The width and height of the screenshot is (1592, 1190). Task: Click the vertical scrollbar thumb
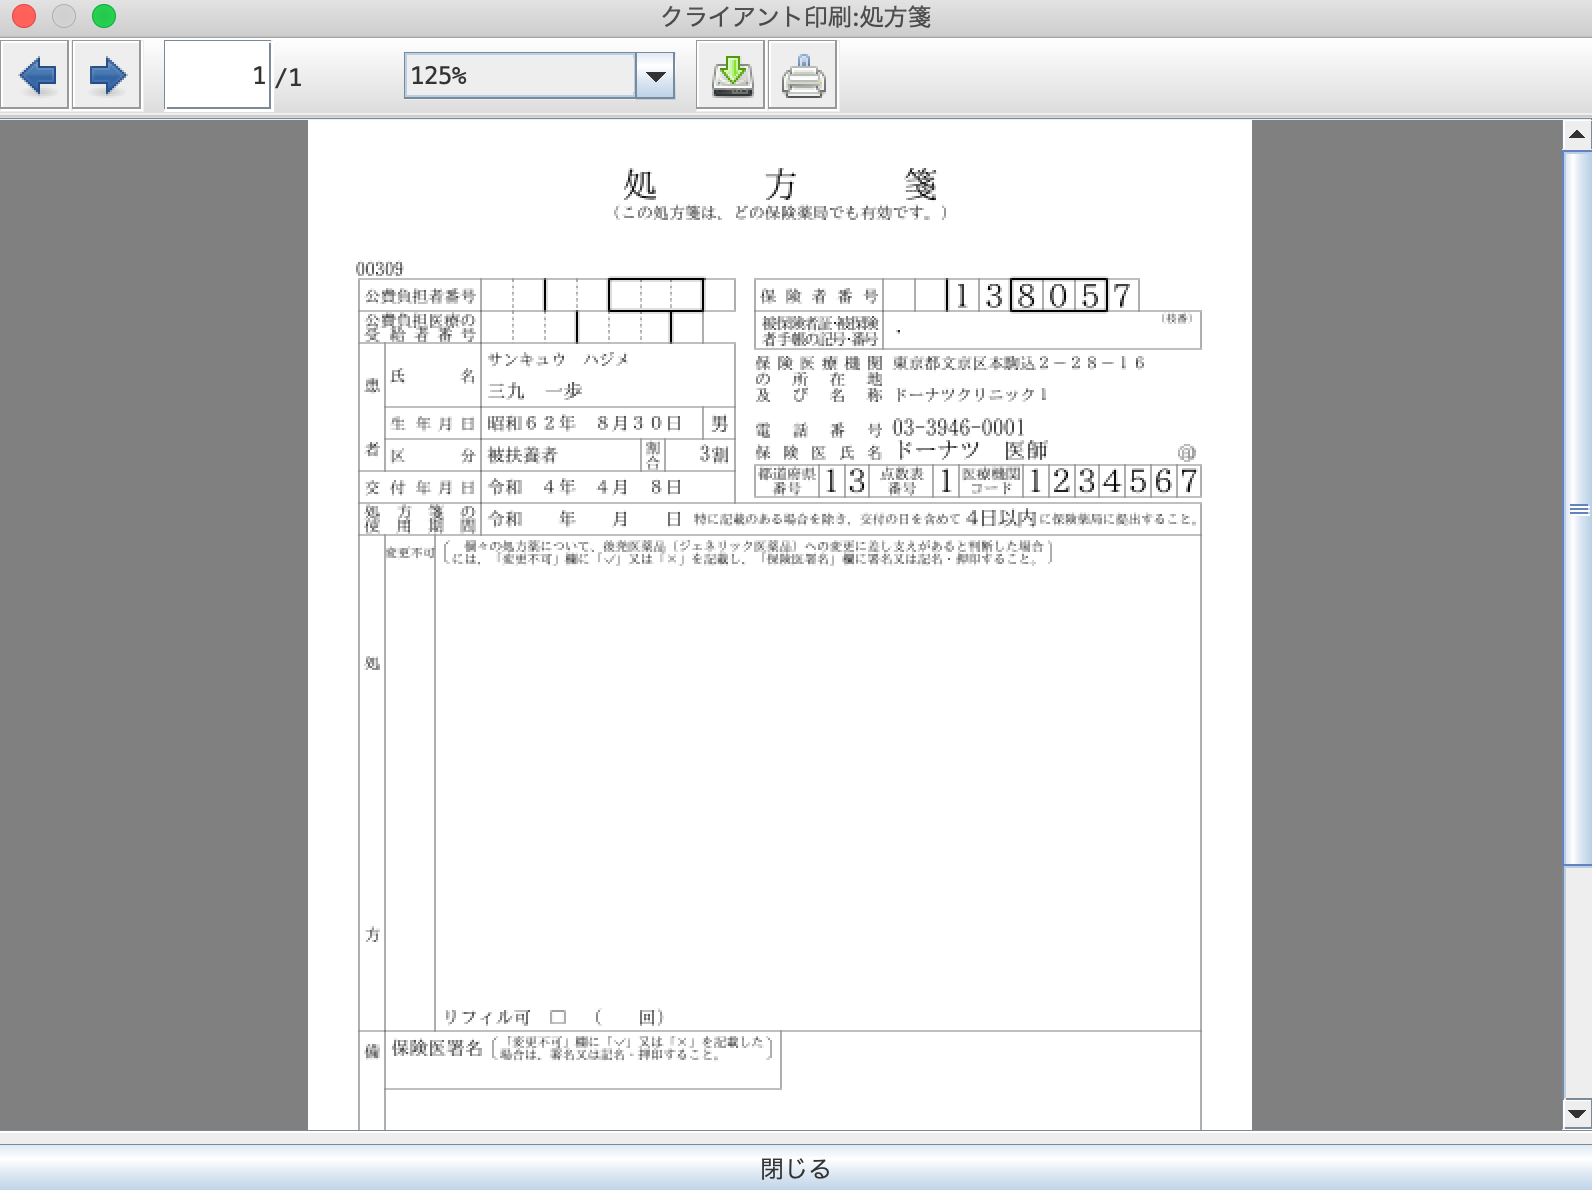point(1577,509)
